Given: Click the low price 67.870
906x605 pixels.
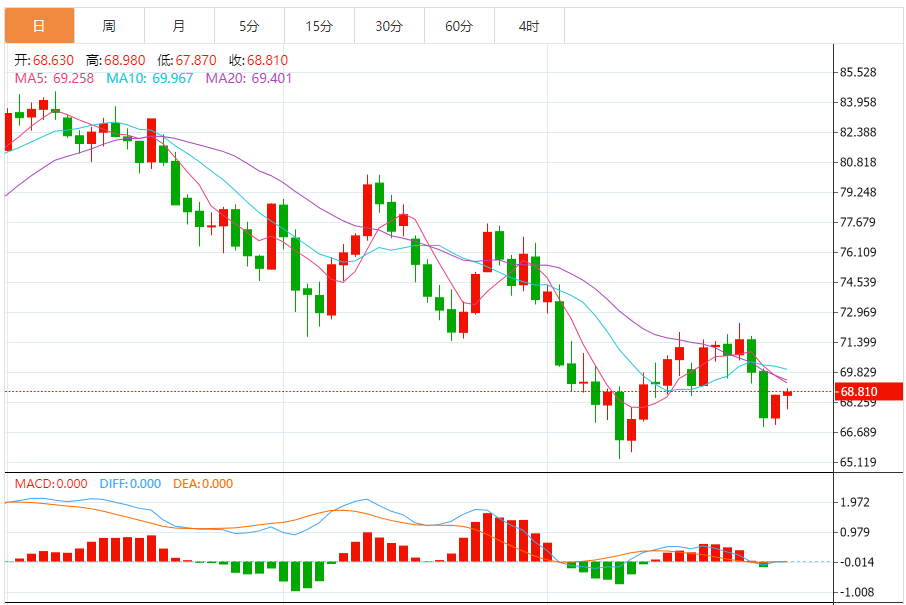Looking at the screenshot, I should pos(196,60).
